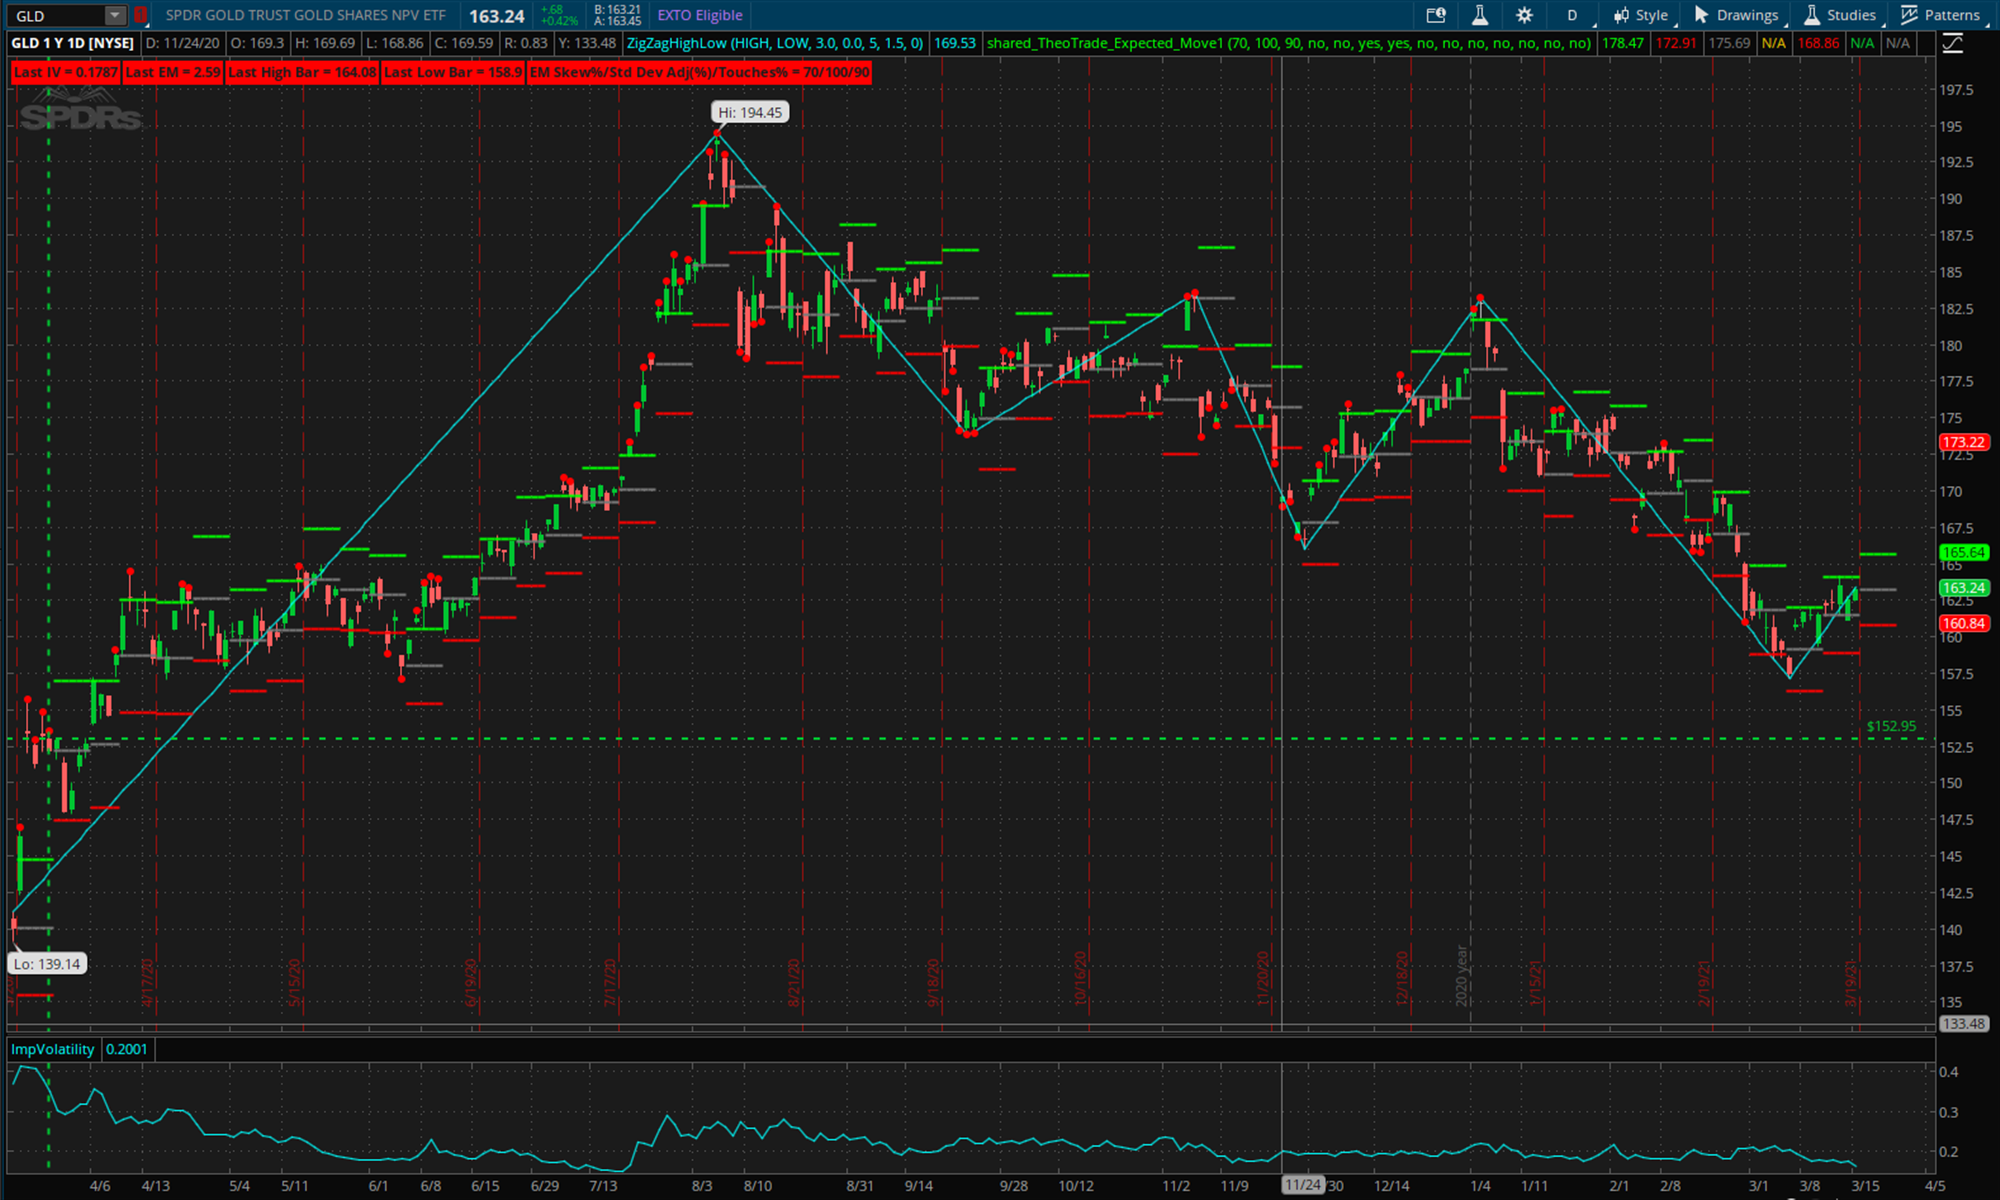This screenshot has height=1200, width=2000.
Task: Click the red 173.22 price axis label
Action: (1964, 442)
